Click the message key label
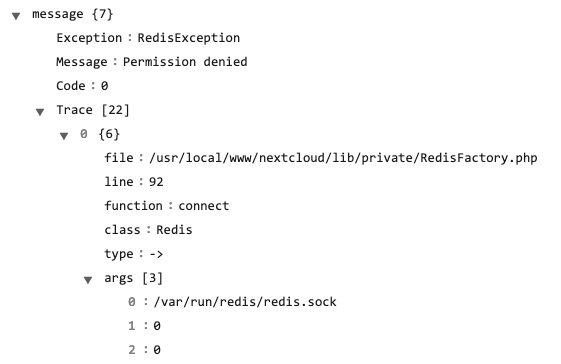Image resolution: width=561 pixels, height=364 pixels. (x=58, y=14)
